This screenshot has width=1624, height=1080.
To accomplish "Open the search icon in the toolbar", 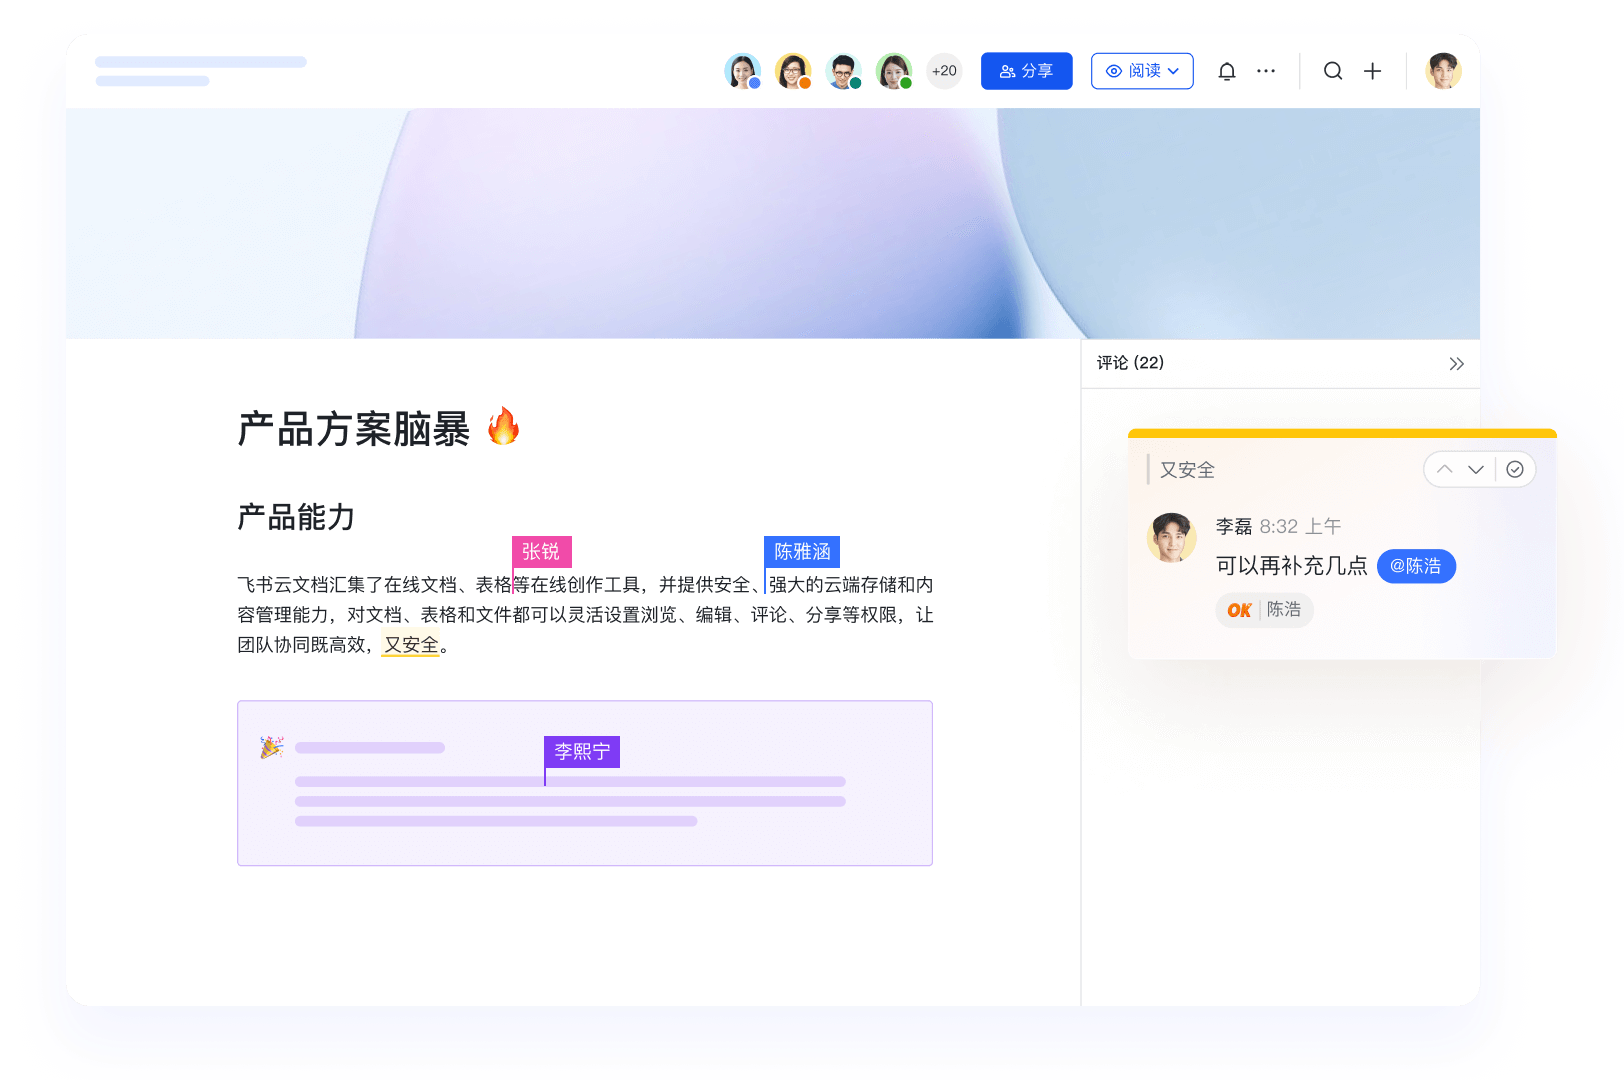I will (1333, 71).
